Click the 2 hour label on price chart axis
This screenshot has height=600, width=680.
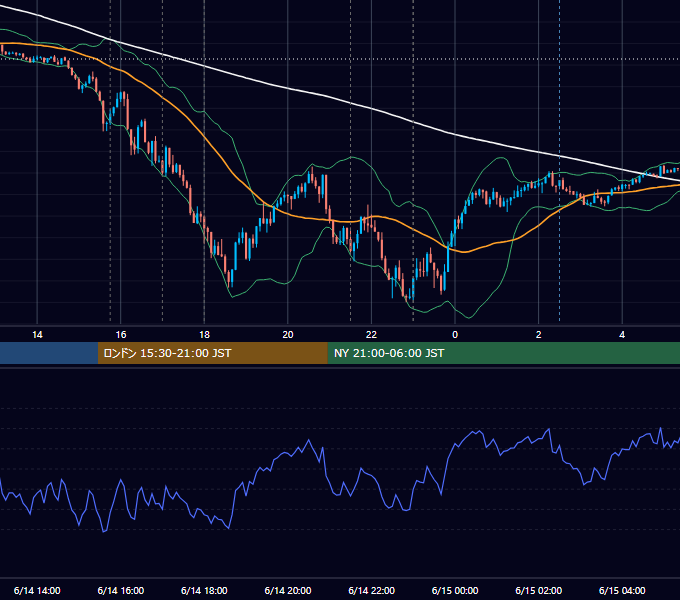pyautogui.click(x=539, y=335)
